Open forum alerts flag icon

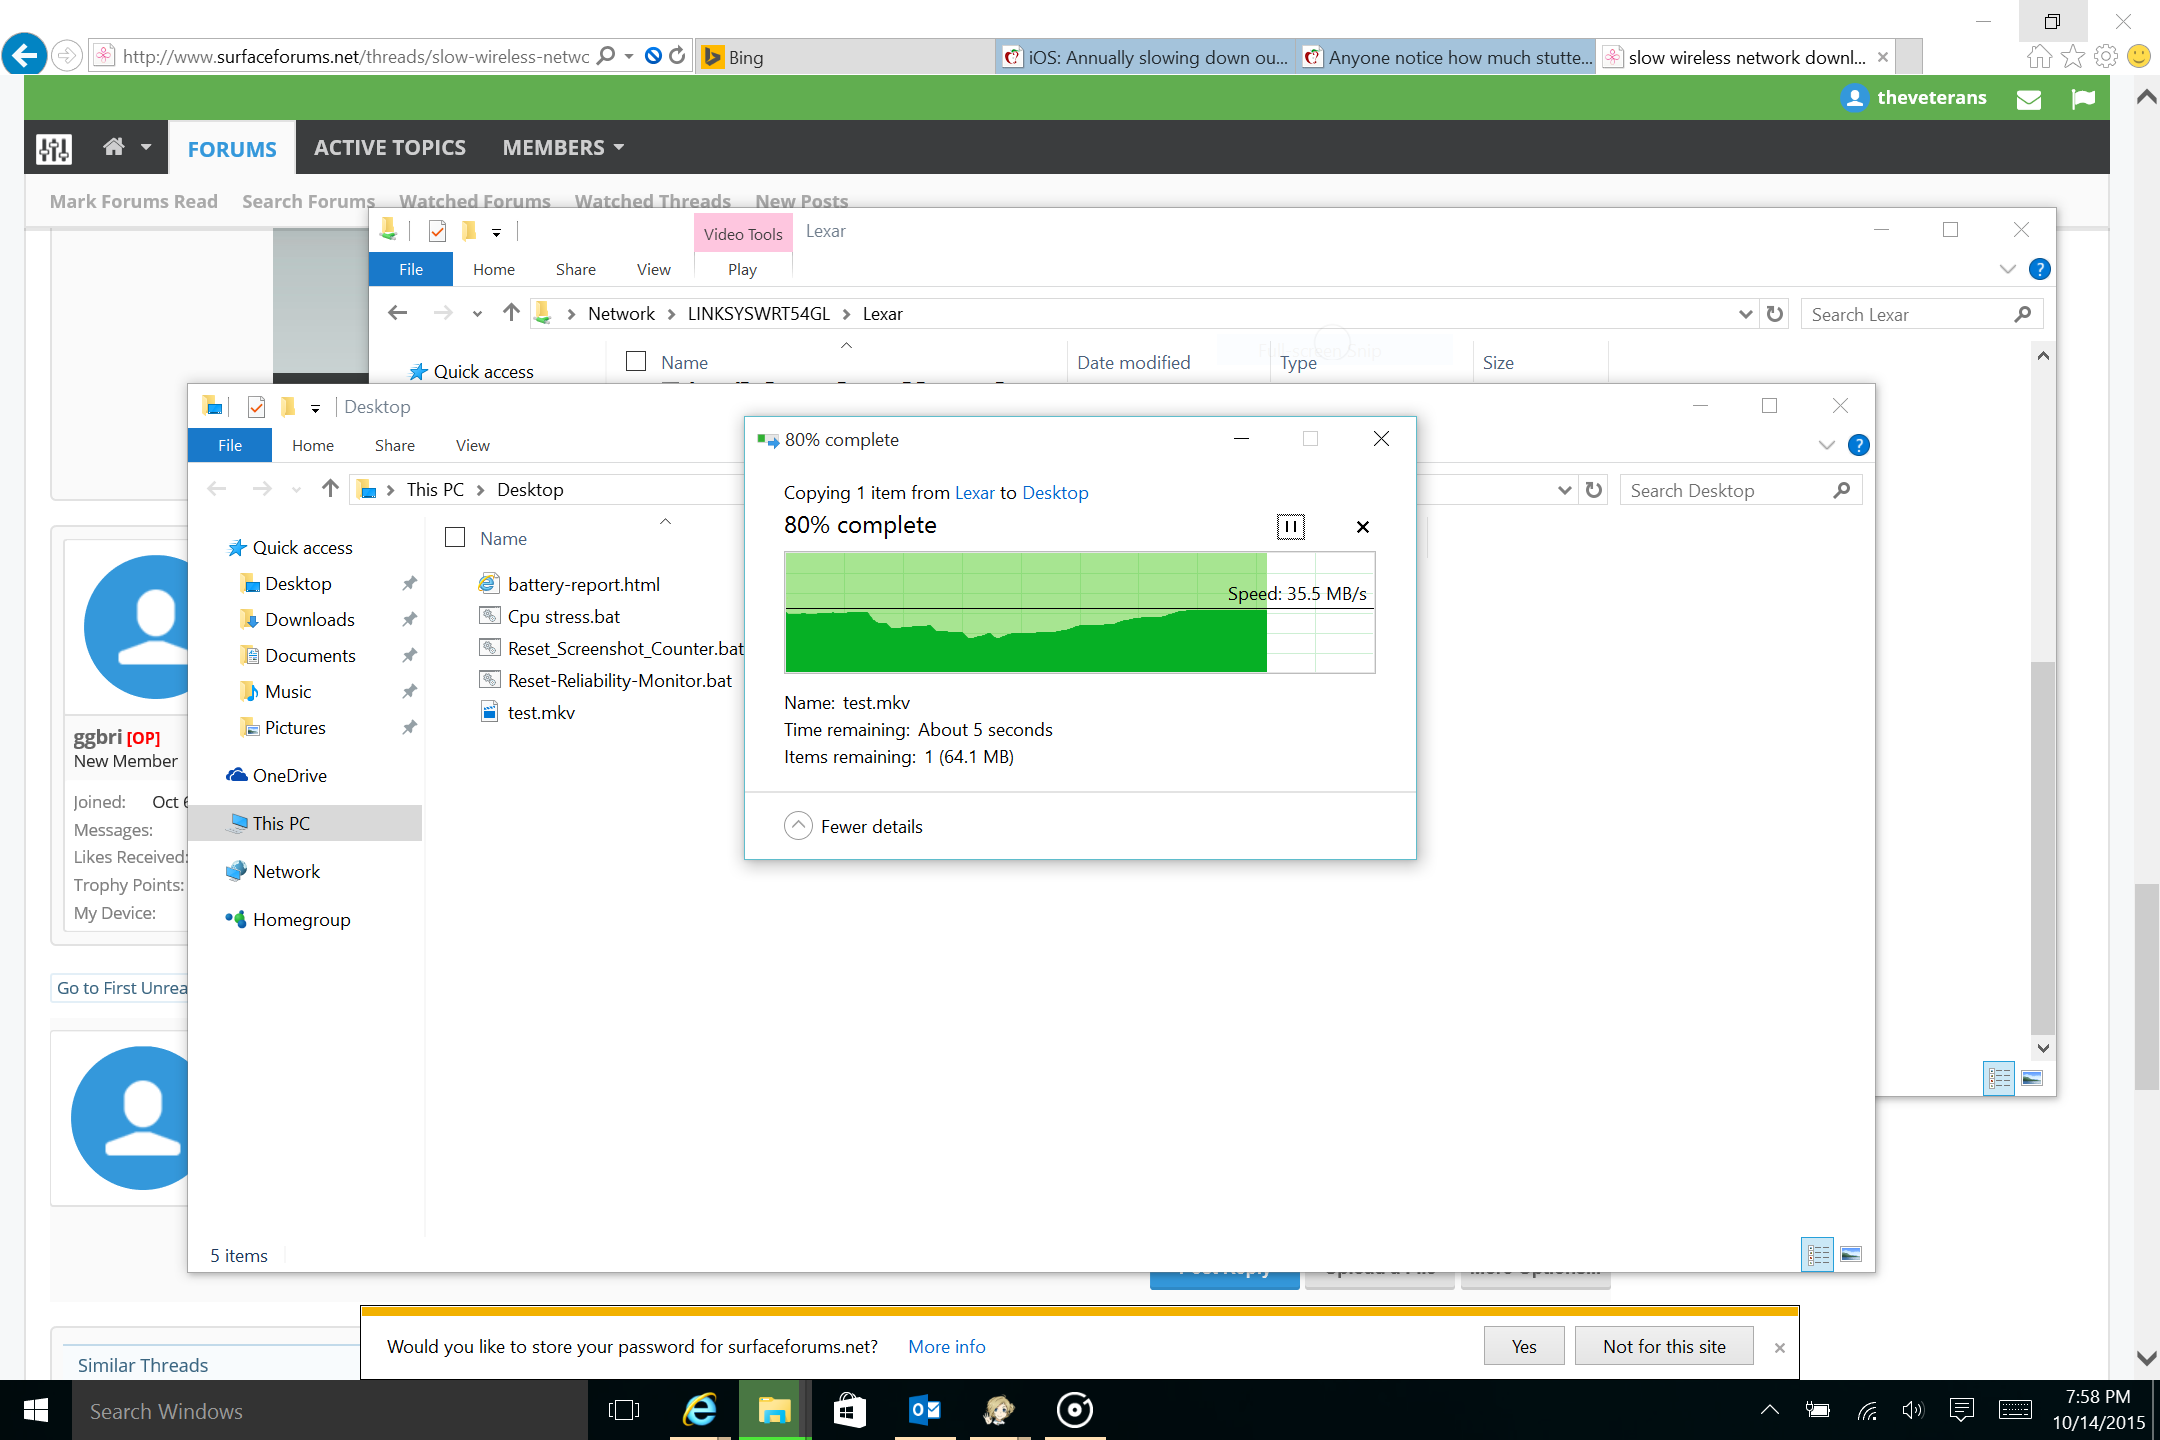(x=2083, y=98)
